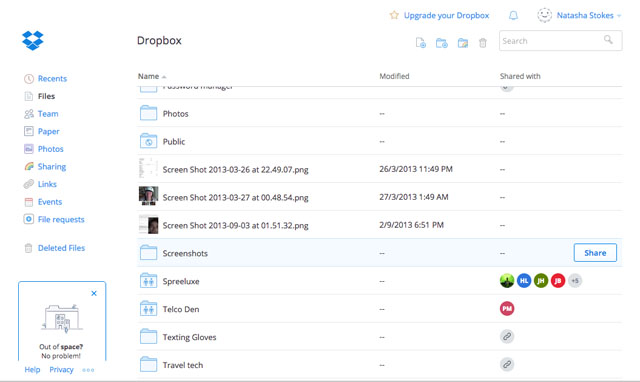Open the Public folder name
Screen dimensions: 640x382
[174, 141]
